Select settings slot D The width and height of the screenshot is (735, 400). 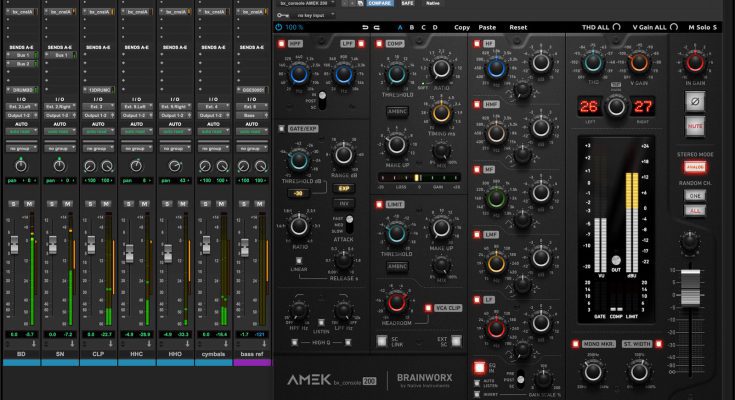(435, 28)
